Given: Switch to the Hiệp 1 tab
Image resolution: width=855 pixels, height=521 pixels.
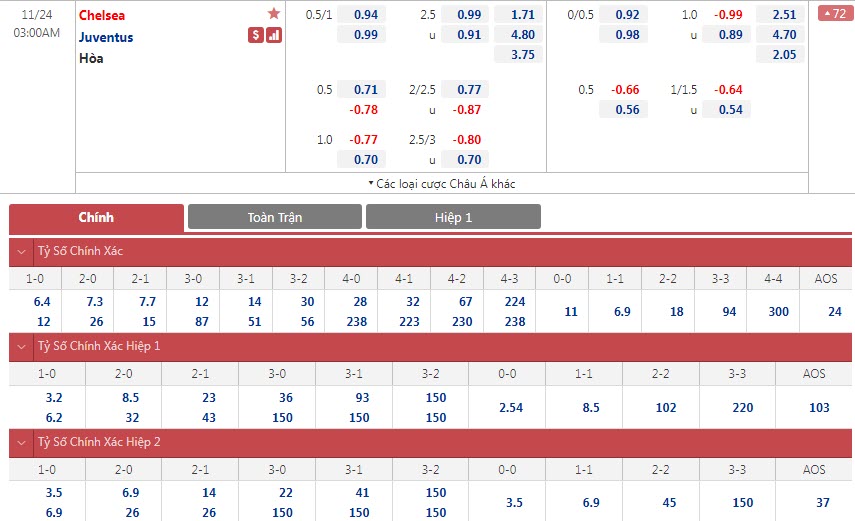Looking at the screenshot, I should 453,217.
